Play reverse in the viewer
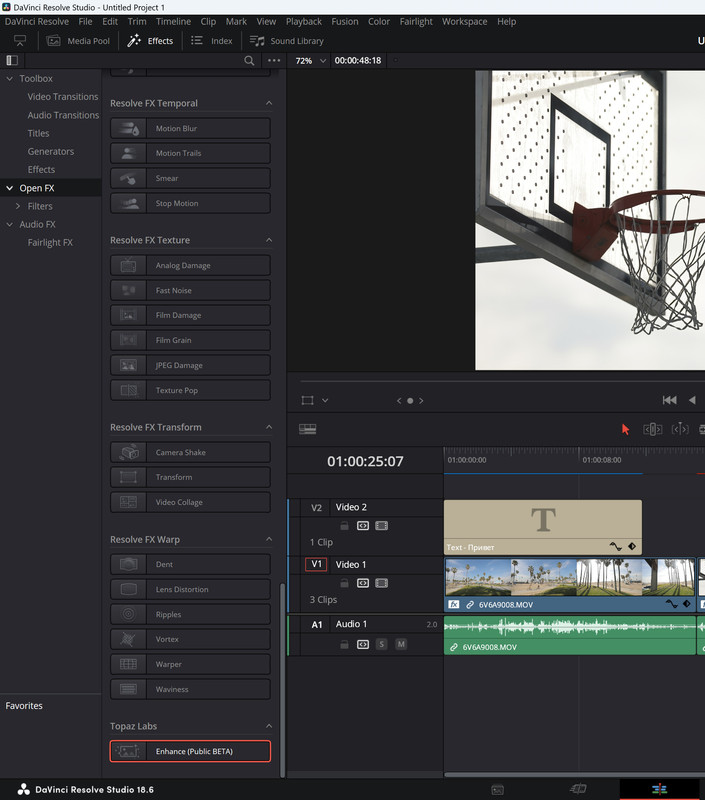 [692, 400]
